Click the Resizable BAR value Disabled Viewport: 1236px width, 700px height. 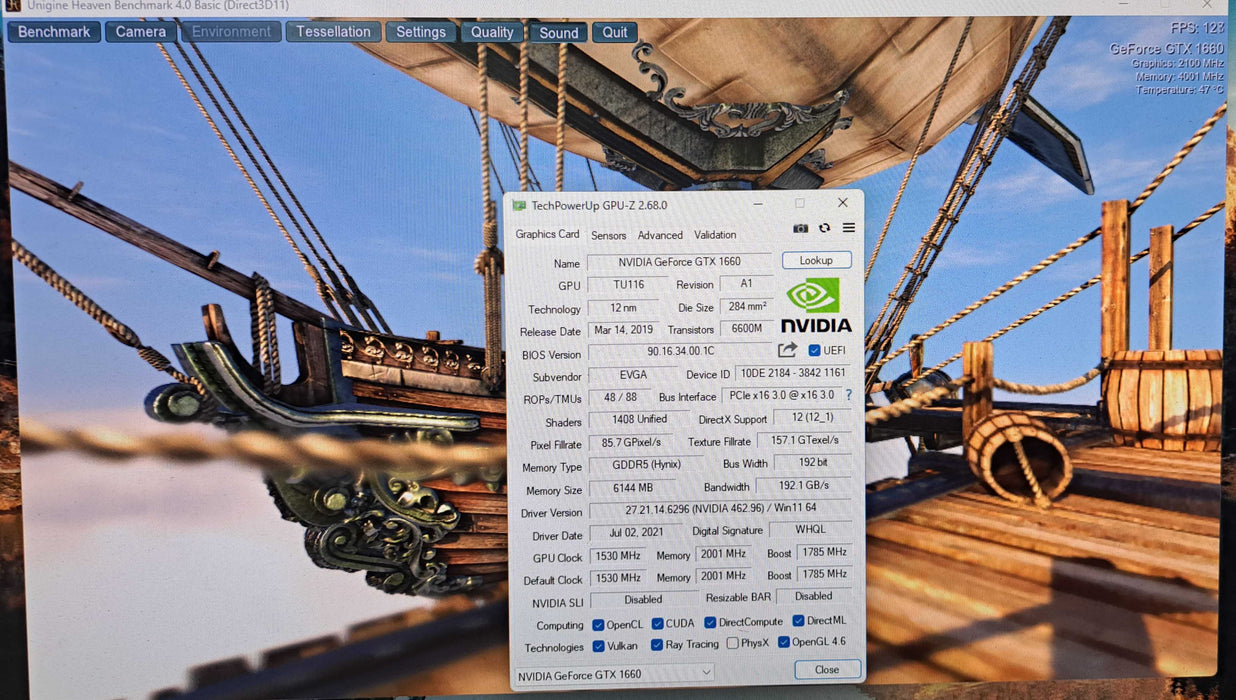(814, 596)
